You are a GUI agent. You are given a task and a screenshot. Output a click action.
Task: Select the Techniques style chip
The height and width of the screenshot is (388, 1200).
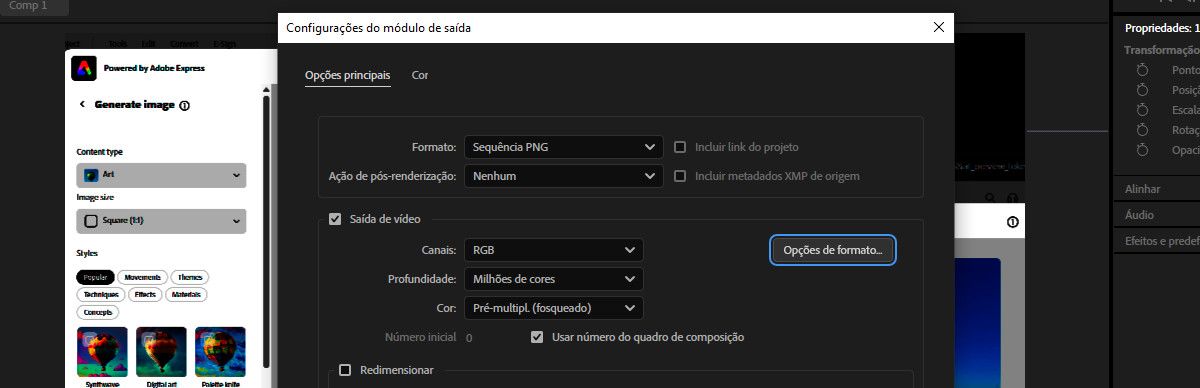pos(101,295)
